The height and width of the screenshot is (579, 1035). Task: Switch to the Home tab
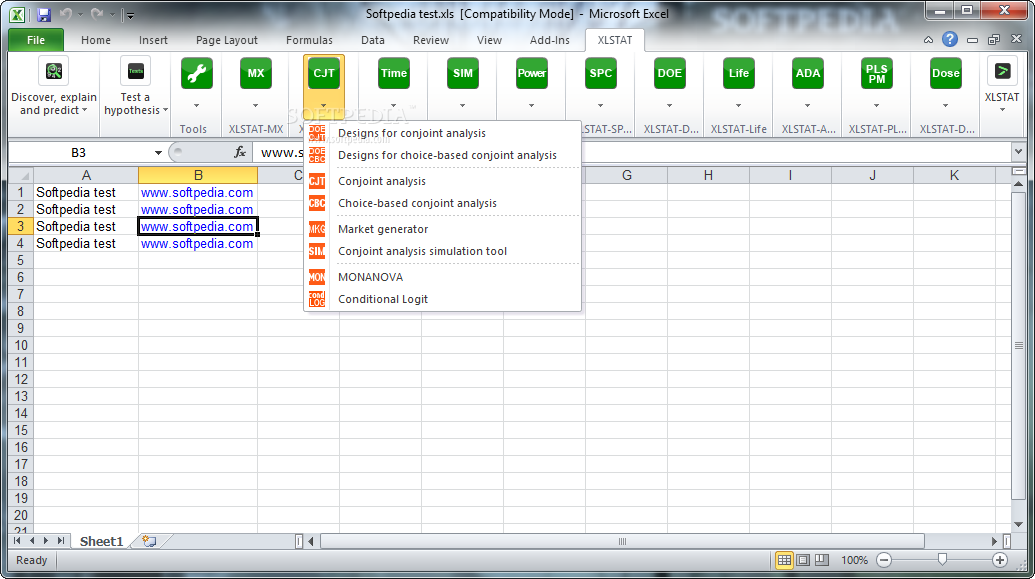click(x=96, y=40)
